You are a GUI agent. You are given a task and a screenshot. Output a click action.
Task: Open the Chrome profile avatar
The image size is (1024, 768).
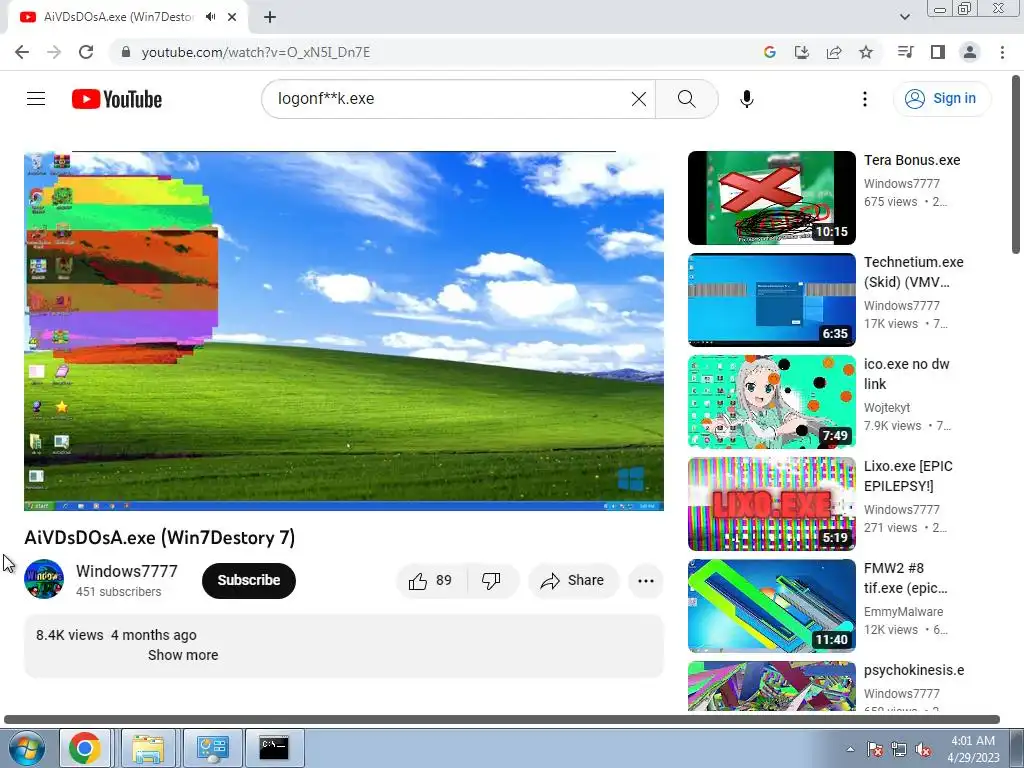coord(970,52)
